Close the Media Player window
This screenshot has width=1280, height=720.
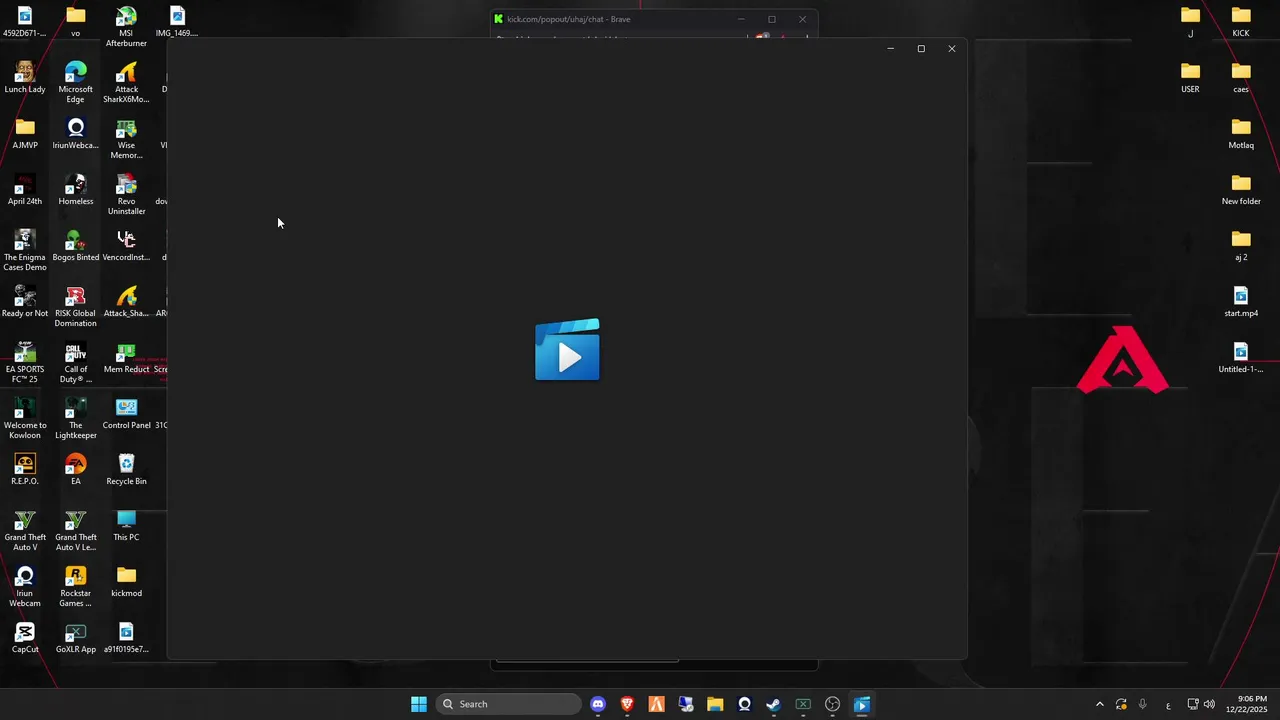coord(952,49)
